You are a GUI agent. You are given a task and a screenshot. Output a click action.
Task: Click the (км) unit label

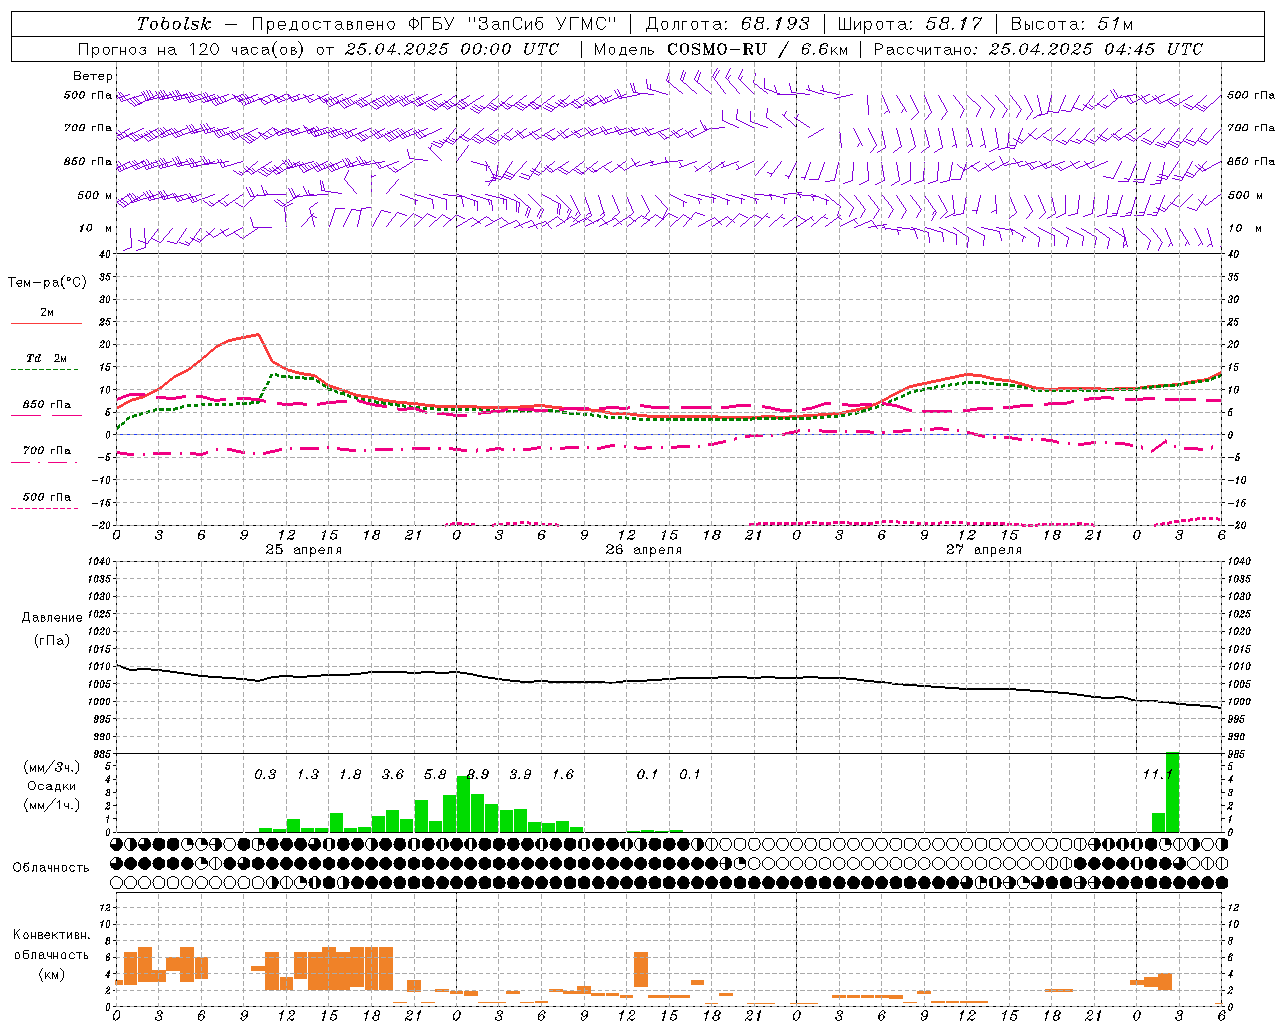[x=51, y=974]
